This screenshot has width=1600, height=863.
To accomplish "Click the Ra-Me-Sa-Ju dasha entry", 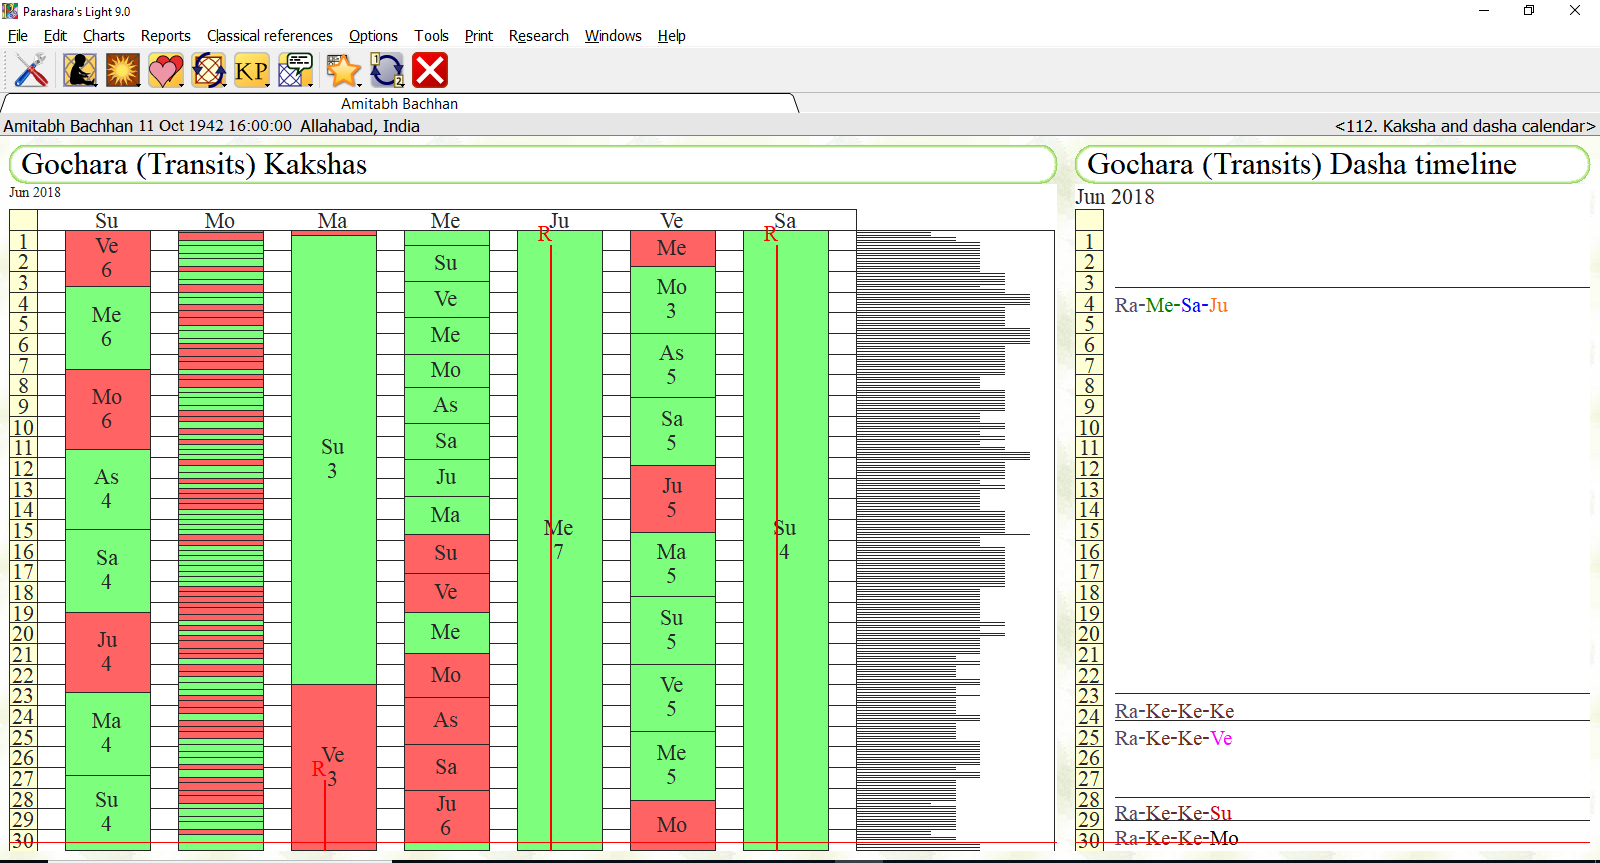I will pyautogui.click(x=1171, y=305).
